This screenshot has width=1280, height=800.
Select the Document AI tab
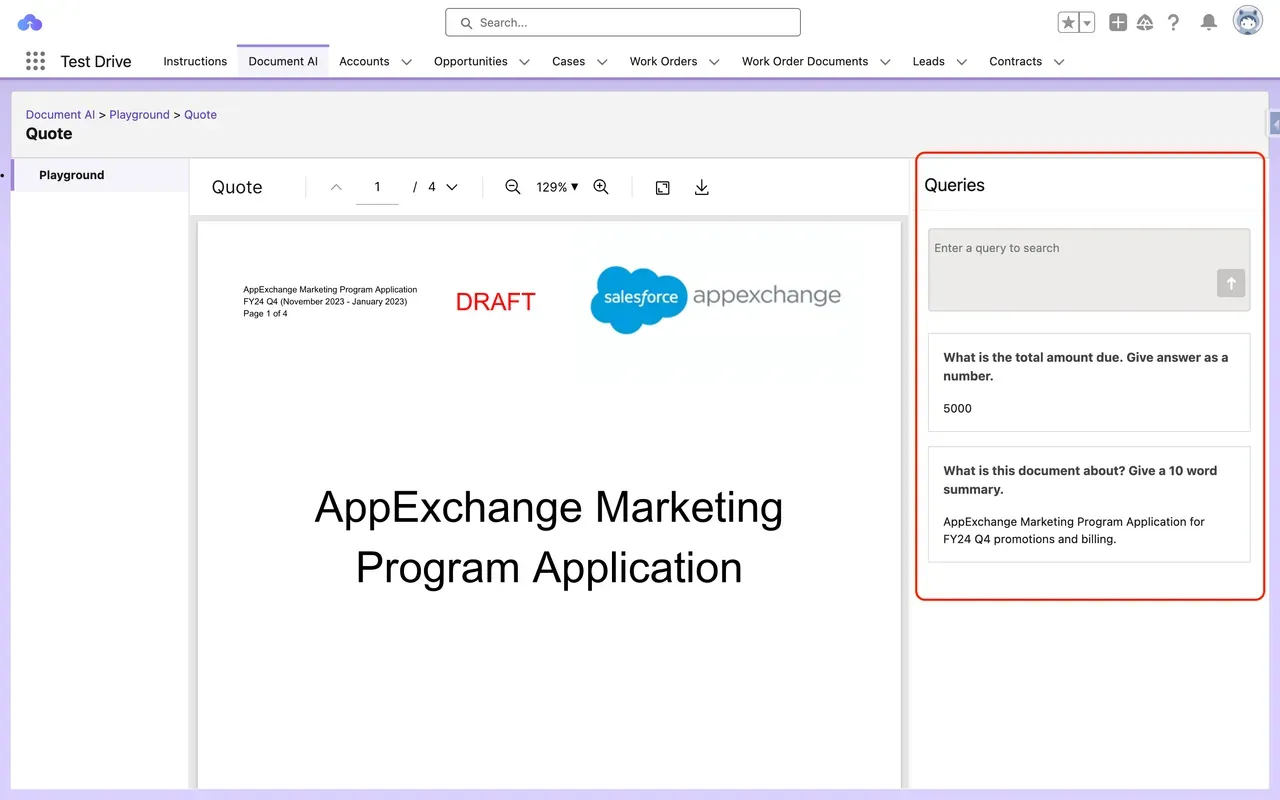(283, 61)
